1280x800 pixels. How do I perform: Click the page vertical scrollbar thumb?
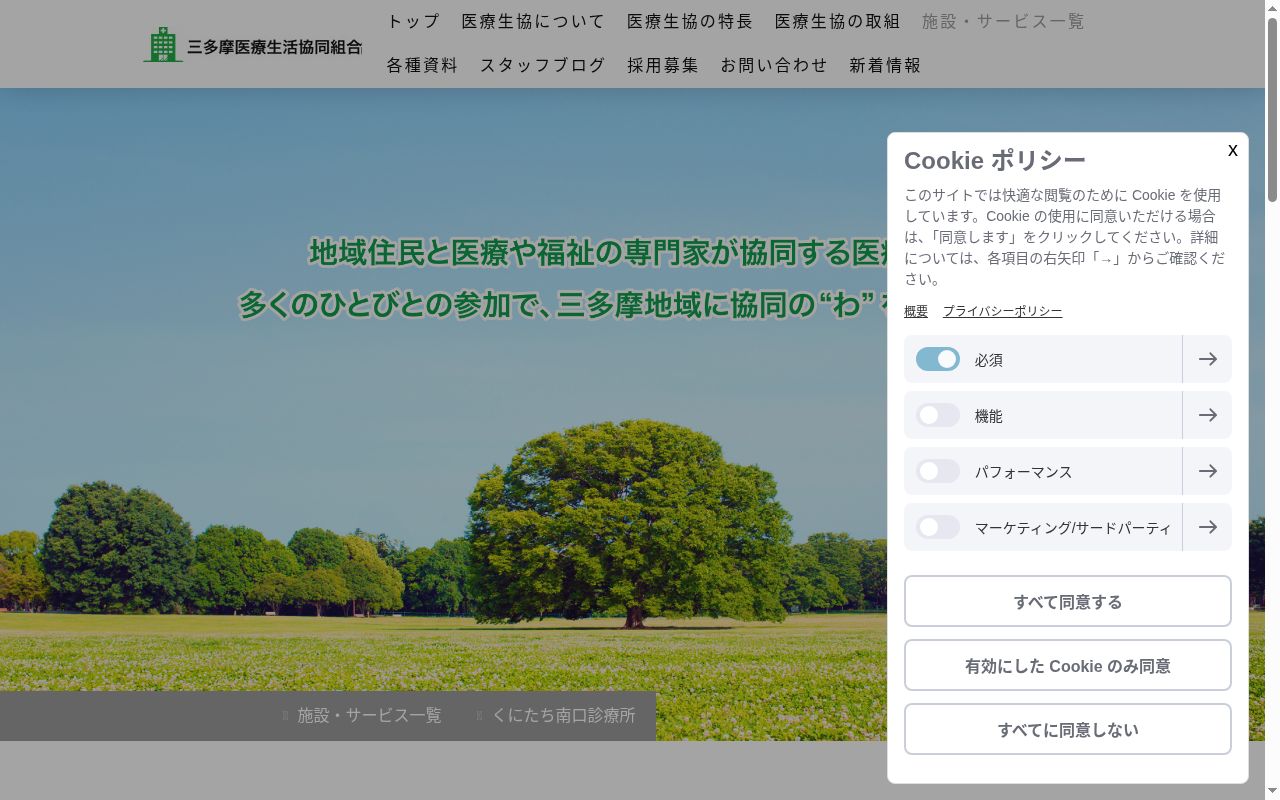(1272, 110)
